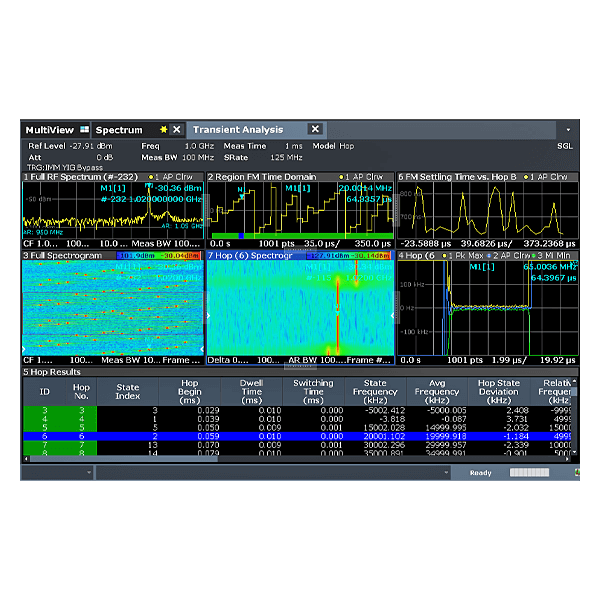The width and height of the screenshot is (600, 600).
Task: Select hop result row with ID 7
Action: 297,445
